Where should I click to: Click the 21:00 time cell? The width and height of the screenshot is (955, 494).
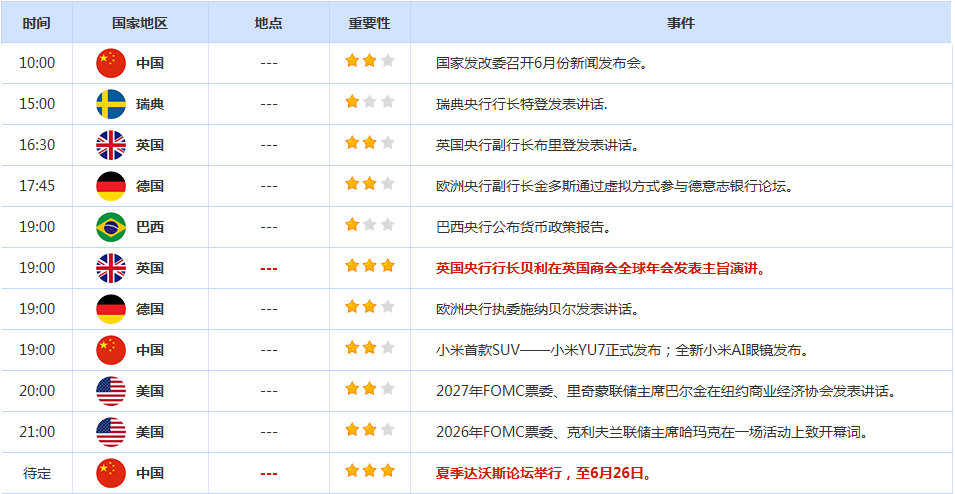[x=37, y=432]
